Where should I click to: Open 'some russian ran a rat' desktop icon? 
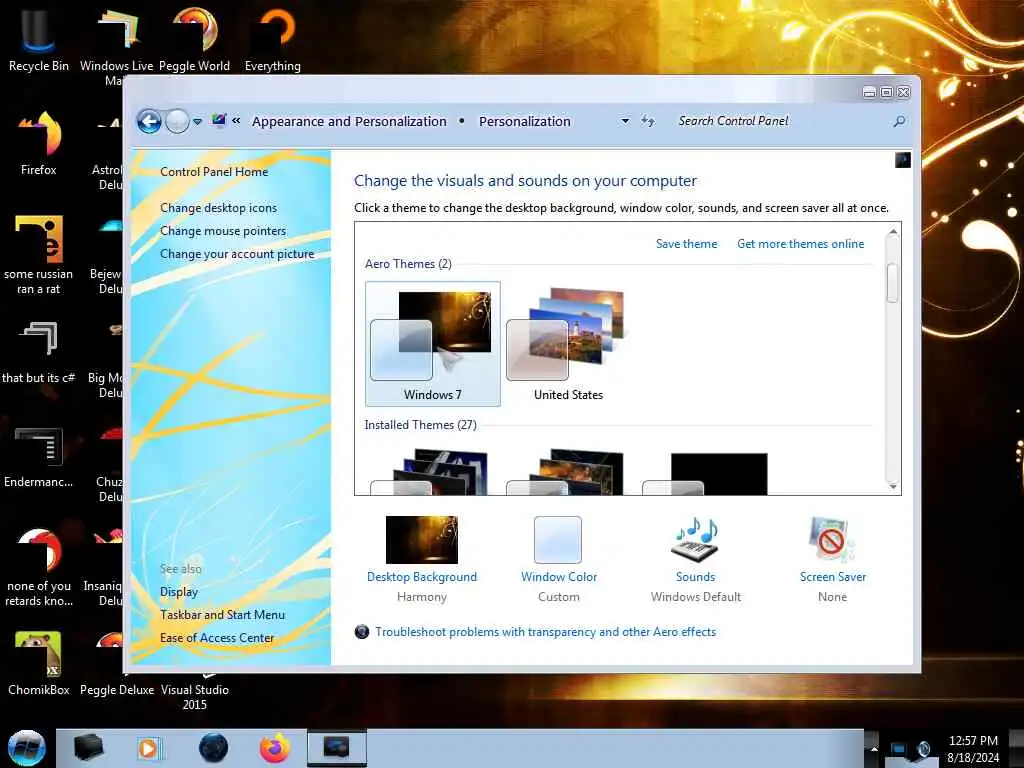coord(39,255)
